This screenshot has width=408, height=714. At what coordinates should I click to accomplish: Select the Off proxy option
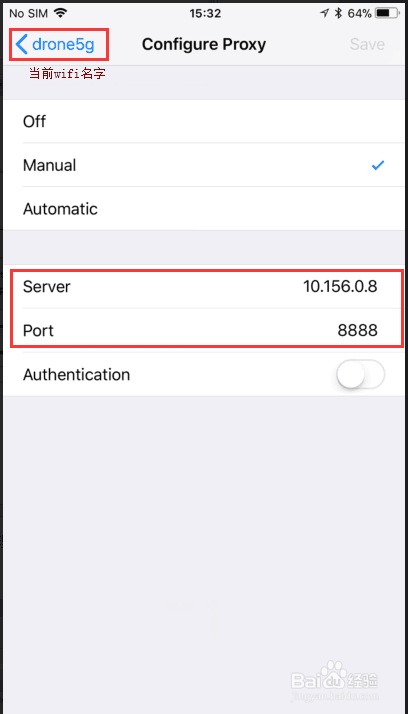point(204,122)
